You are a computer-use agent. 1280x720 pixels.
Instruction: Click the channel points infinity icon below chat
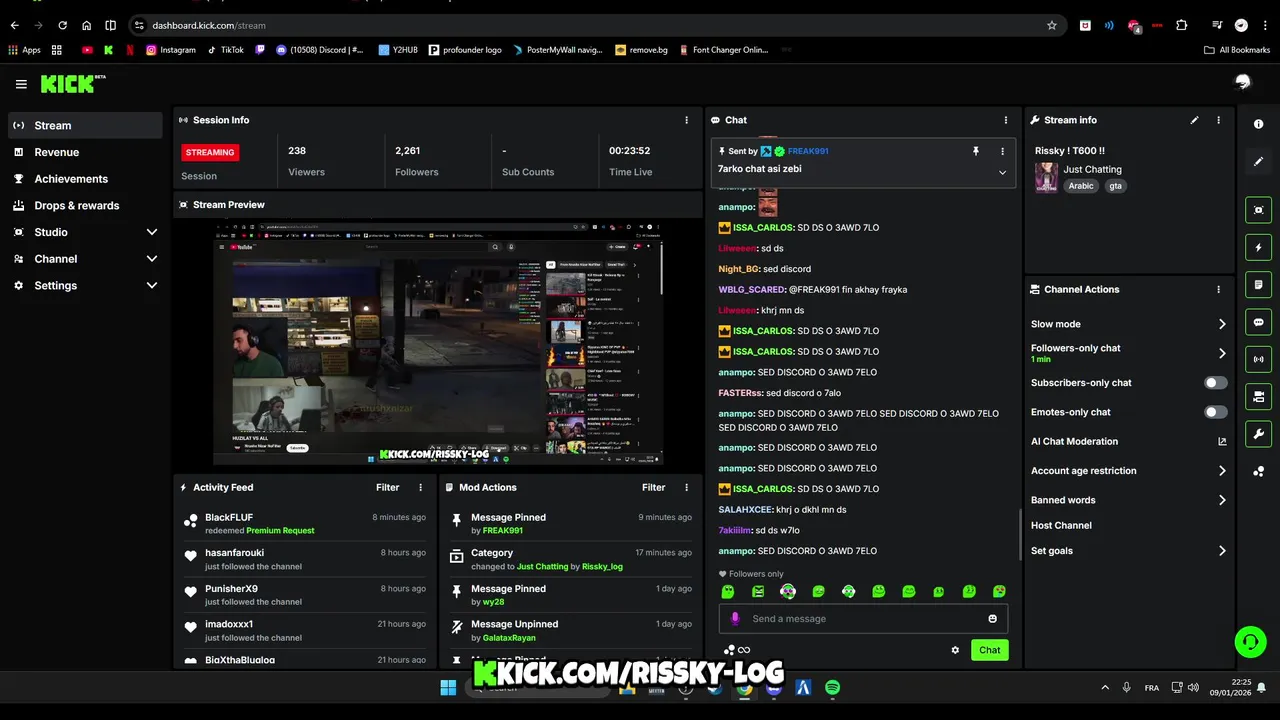738,650
